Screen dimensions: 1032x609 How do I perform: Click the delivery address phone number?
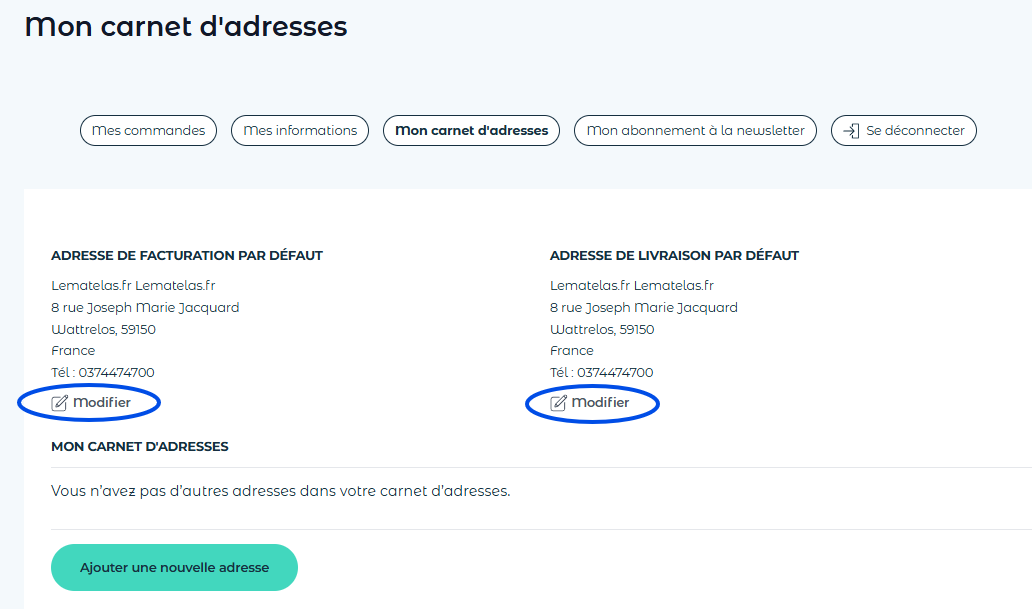615,373
